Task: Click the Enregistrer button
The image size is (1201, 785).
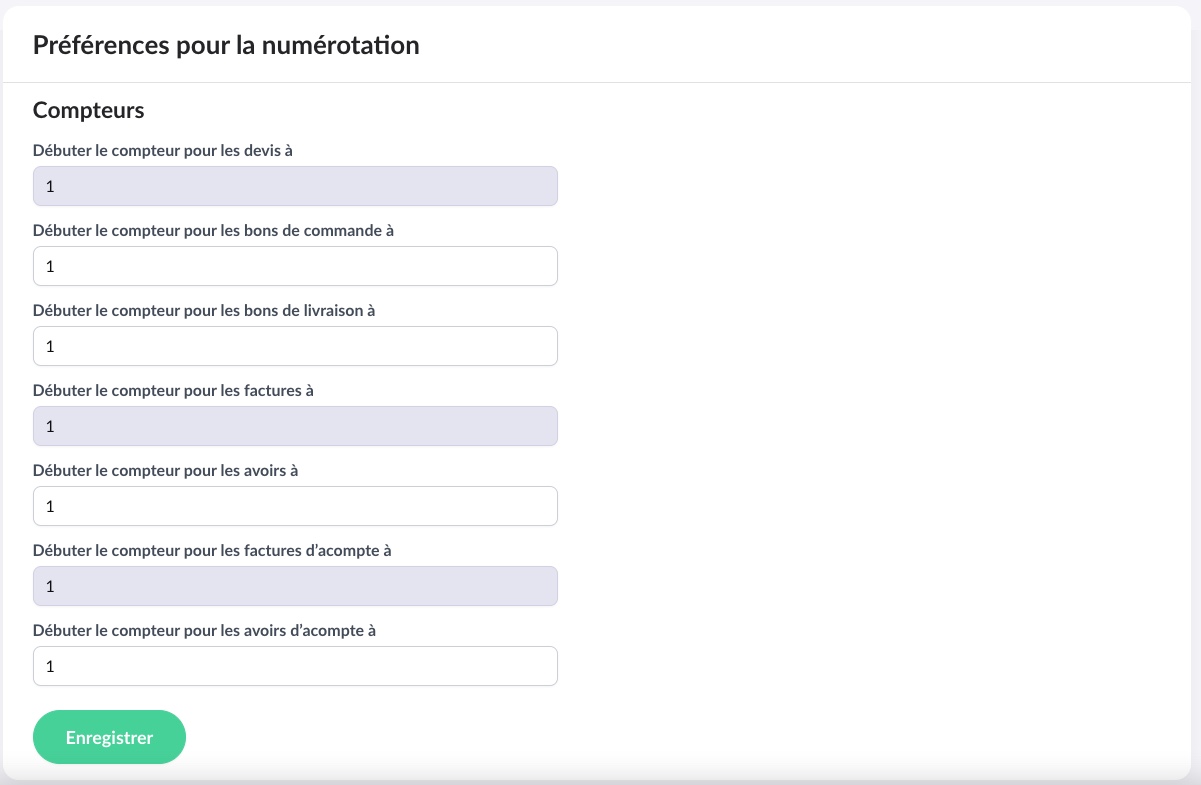Action: tap(110, 737)
